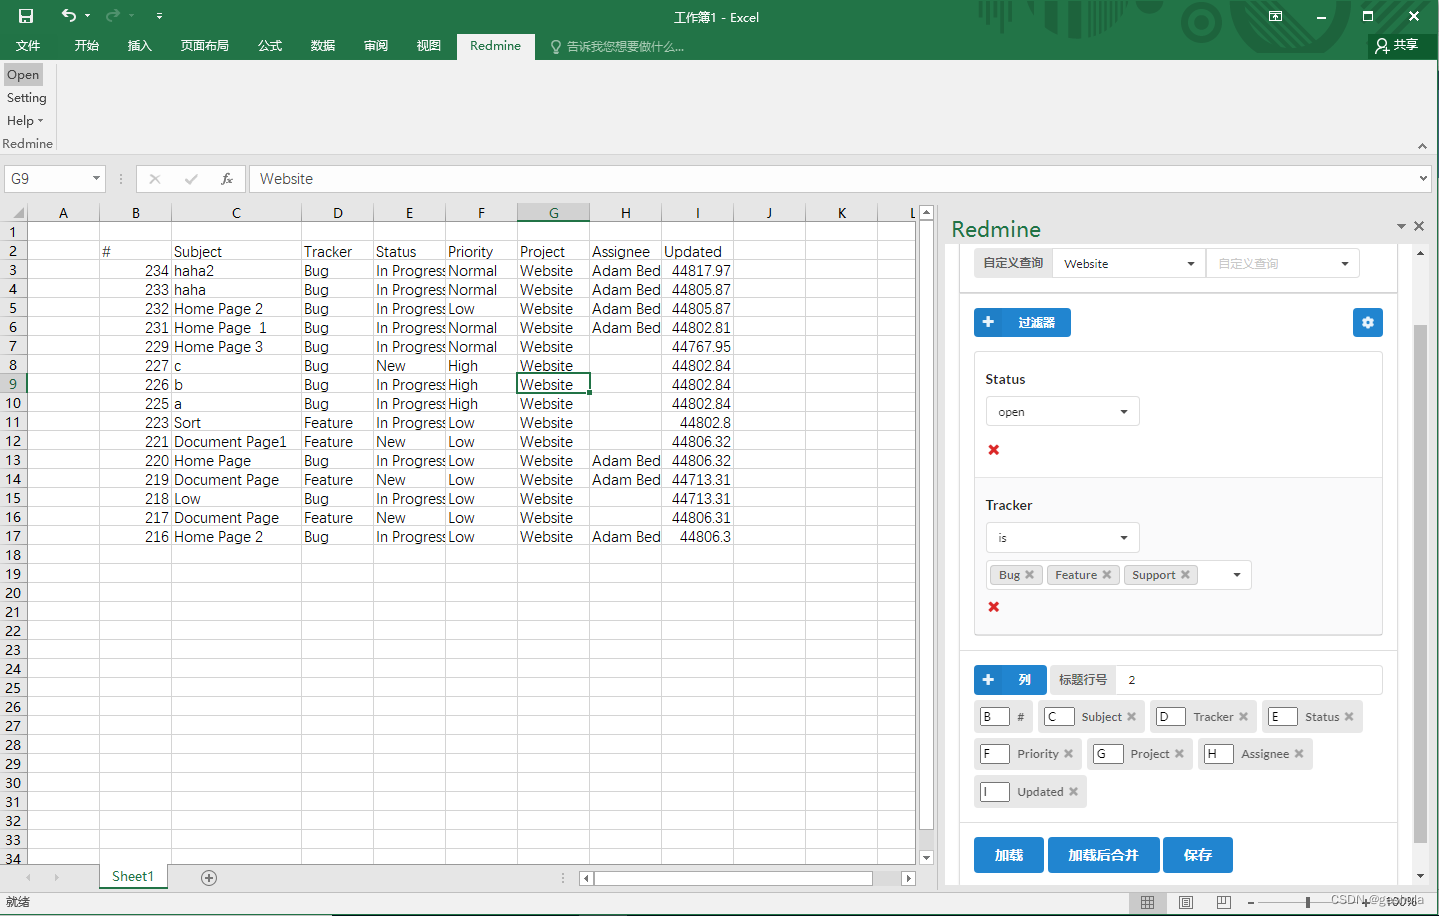Remove the Feature tag from Tracker filter
The image size is (1439, 916).
tap(1107, 575)
